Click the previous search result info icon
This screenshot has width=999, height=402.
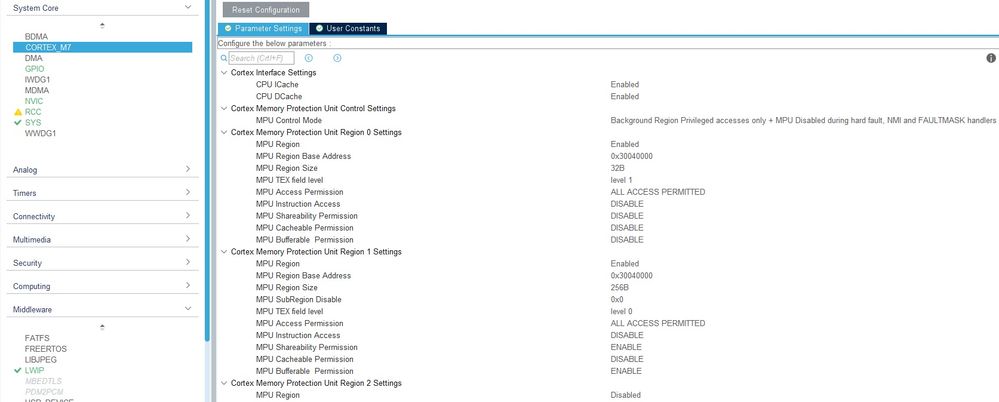tap(308, 58)
